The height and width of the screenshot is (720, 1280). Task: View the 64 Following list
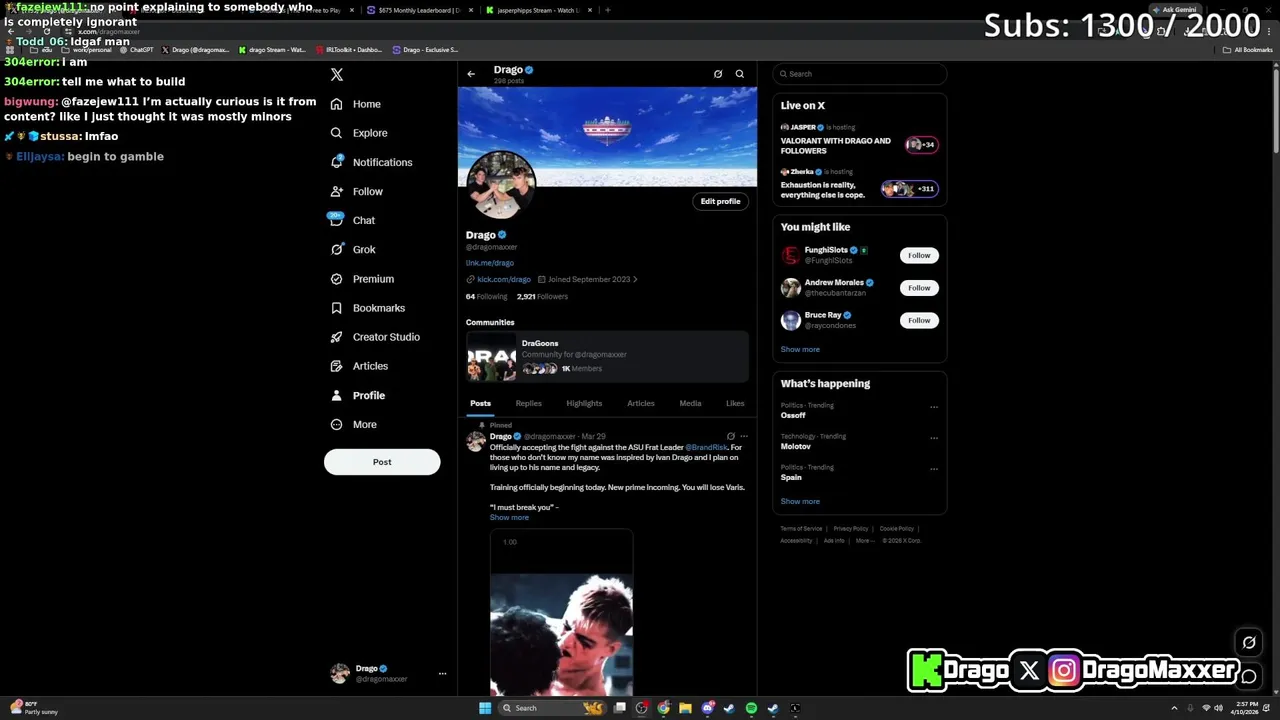point(486,297)
